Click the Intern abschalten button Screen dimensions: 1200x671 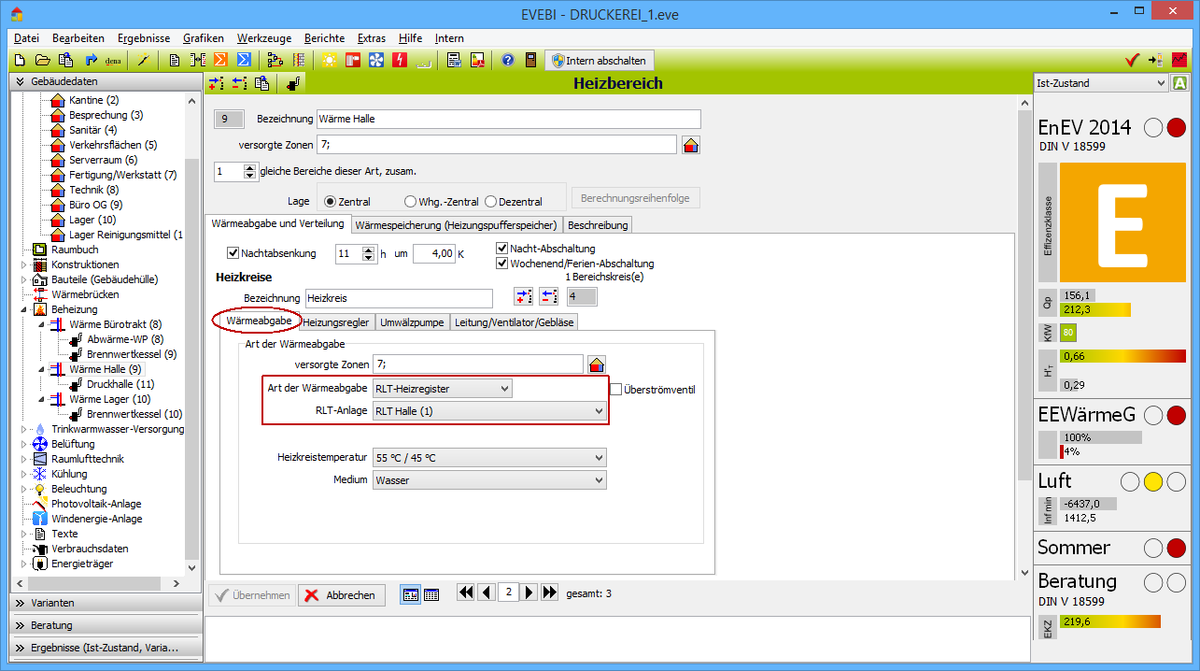point(600,60)
